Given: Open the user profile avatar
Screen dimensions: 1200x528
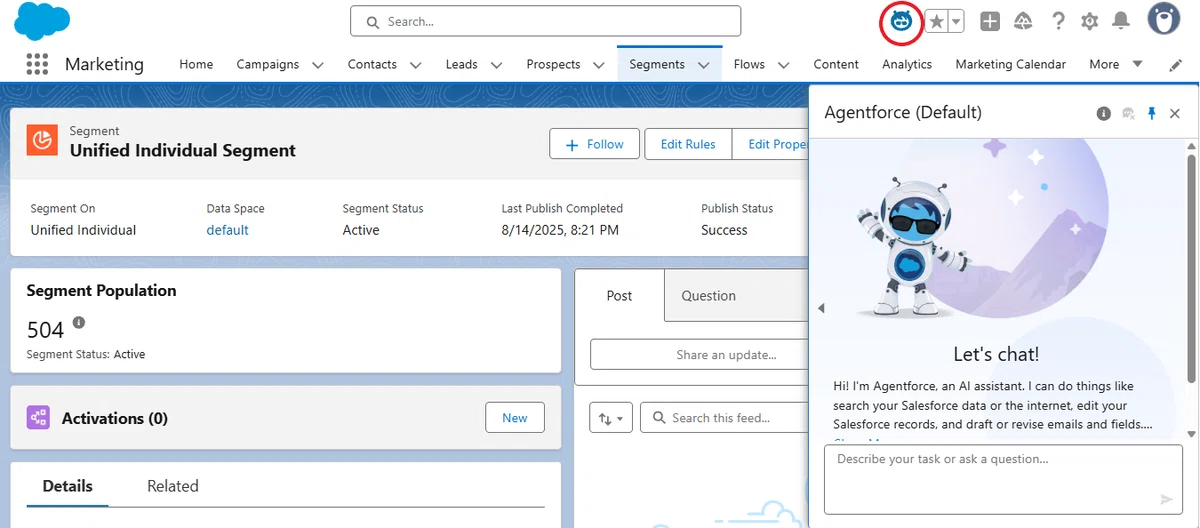Looking at the screenshot, I should (x=1163, y=19).
